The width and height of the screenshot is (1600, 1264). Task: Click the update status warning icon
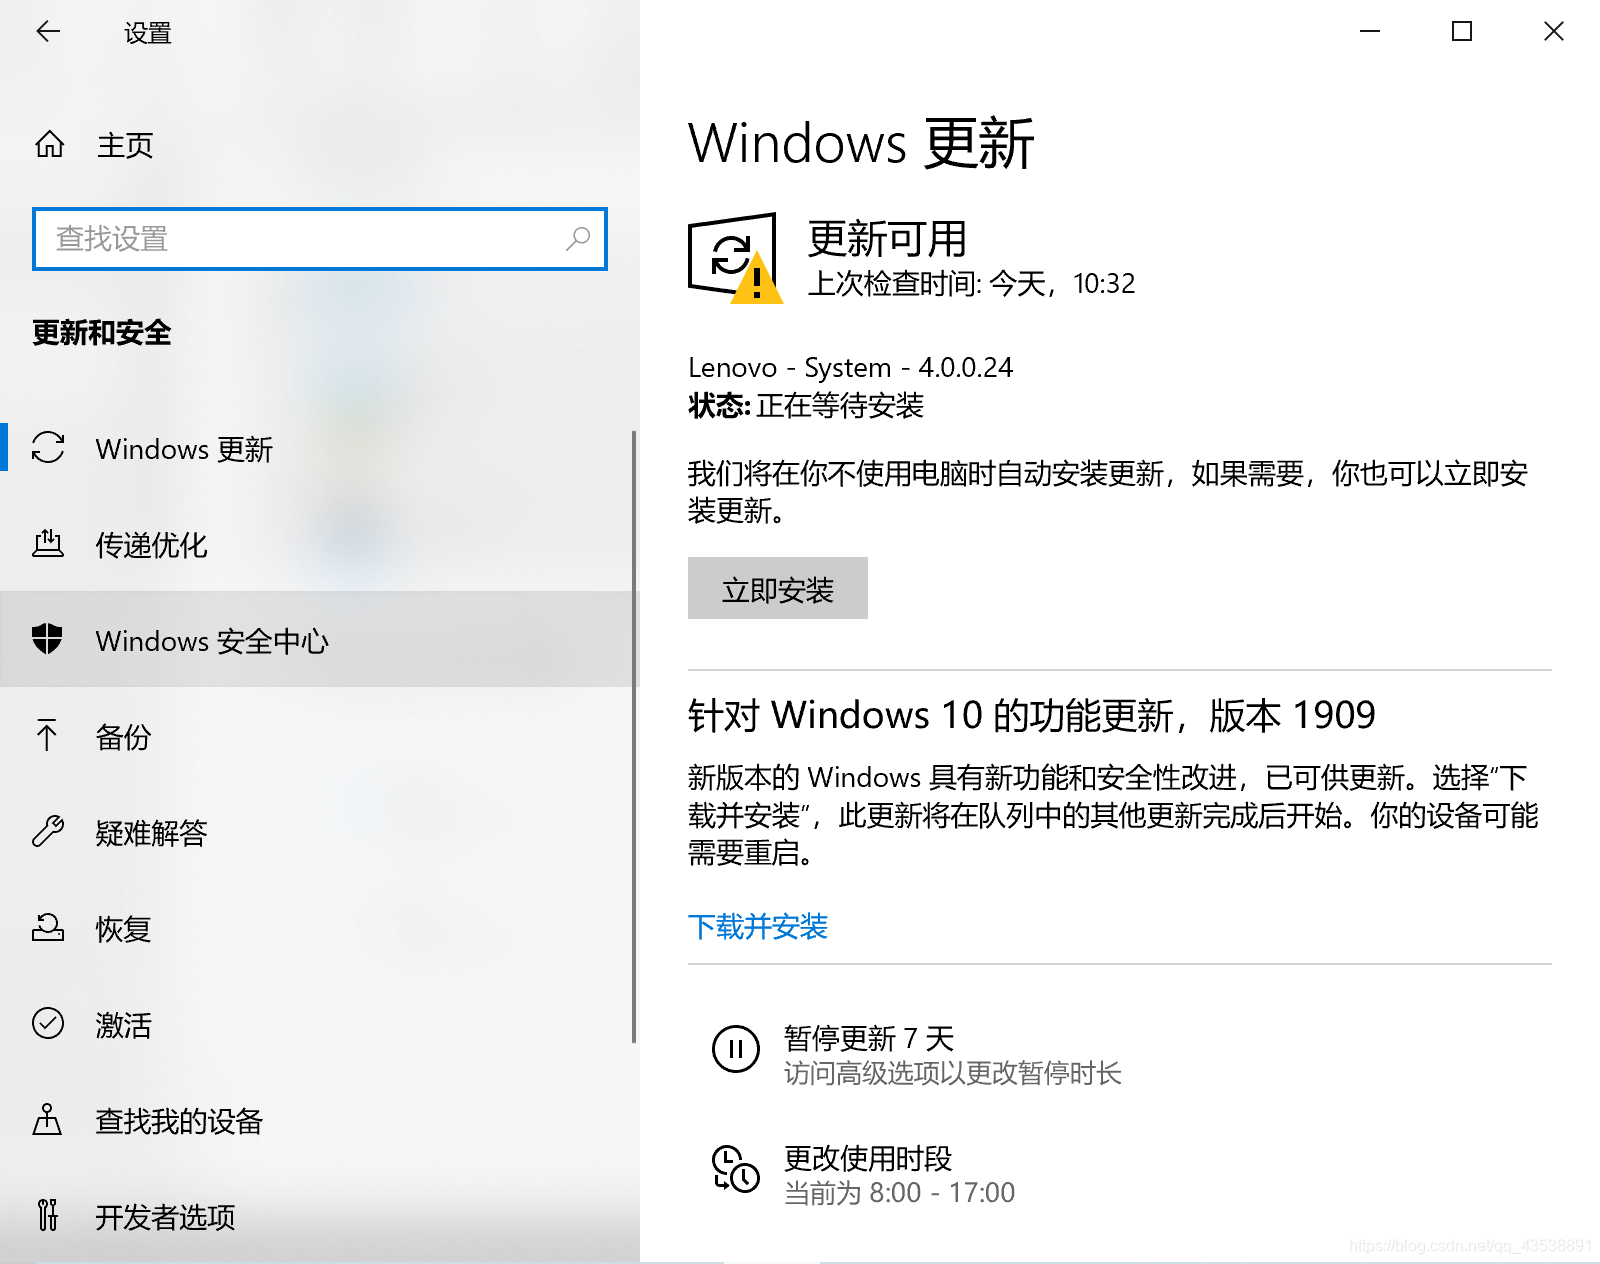pyautogui.click(x=735, y=258)
